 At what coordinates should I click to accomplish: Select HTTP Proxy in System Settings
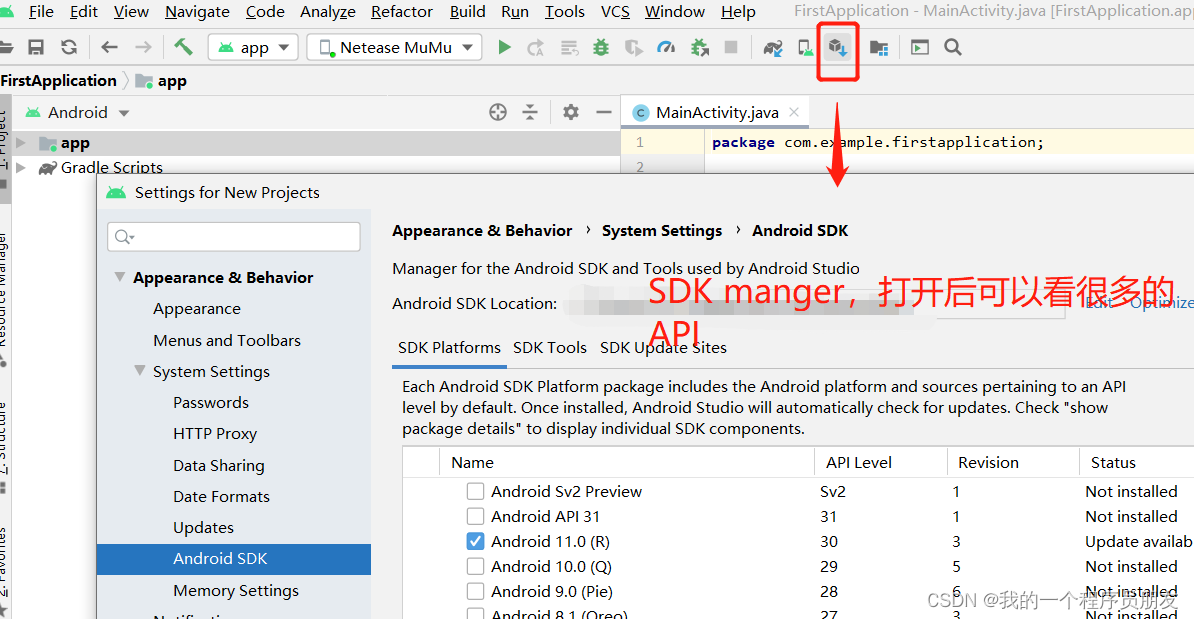(215, 434)
